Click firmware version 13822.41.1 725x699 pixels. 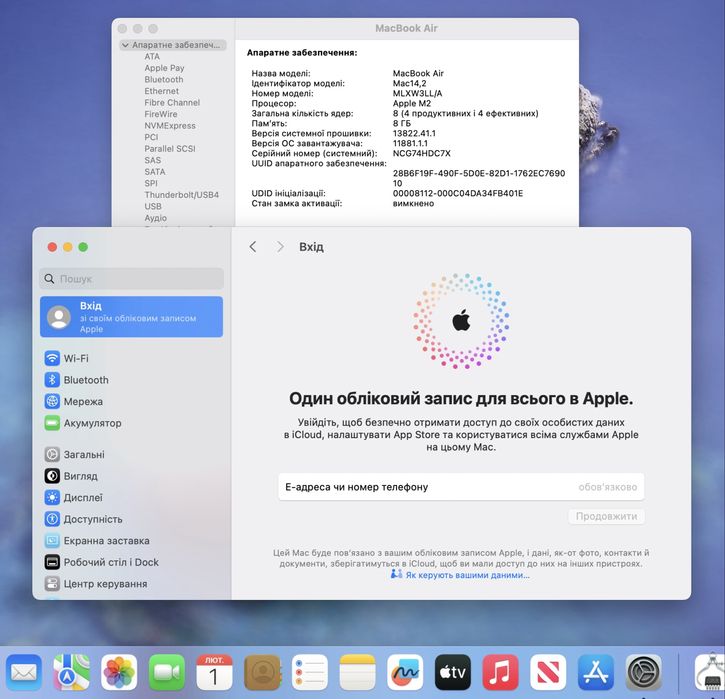click(x=414, y=134)
